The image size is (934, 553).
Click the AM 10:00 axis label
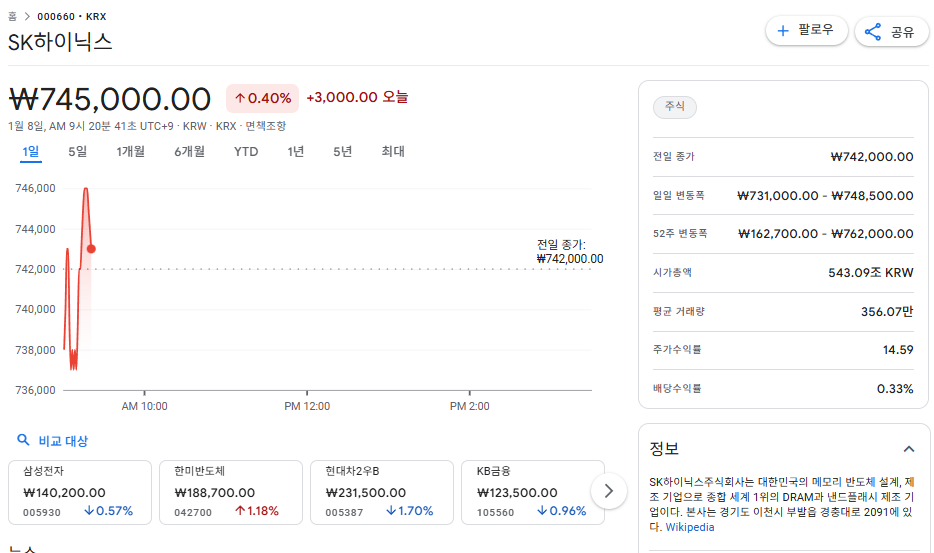(x=144, y=406)
